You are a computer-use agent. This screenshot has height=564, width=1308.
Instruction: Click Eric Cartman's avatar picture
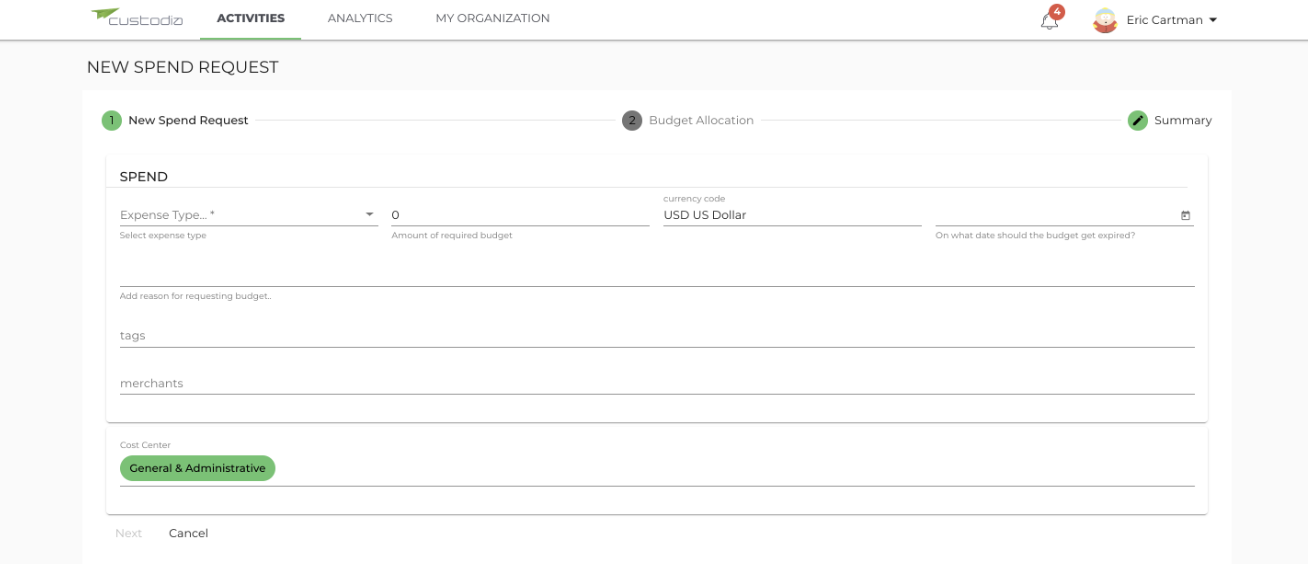[1105, 20]
